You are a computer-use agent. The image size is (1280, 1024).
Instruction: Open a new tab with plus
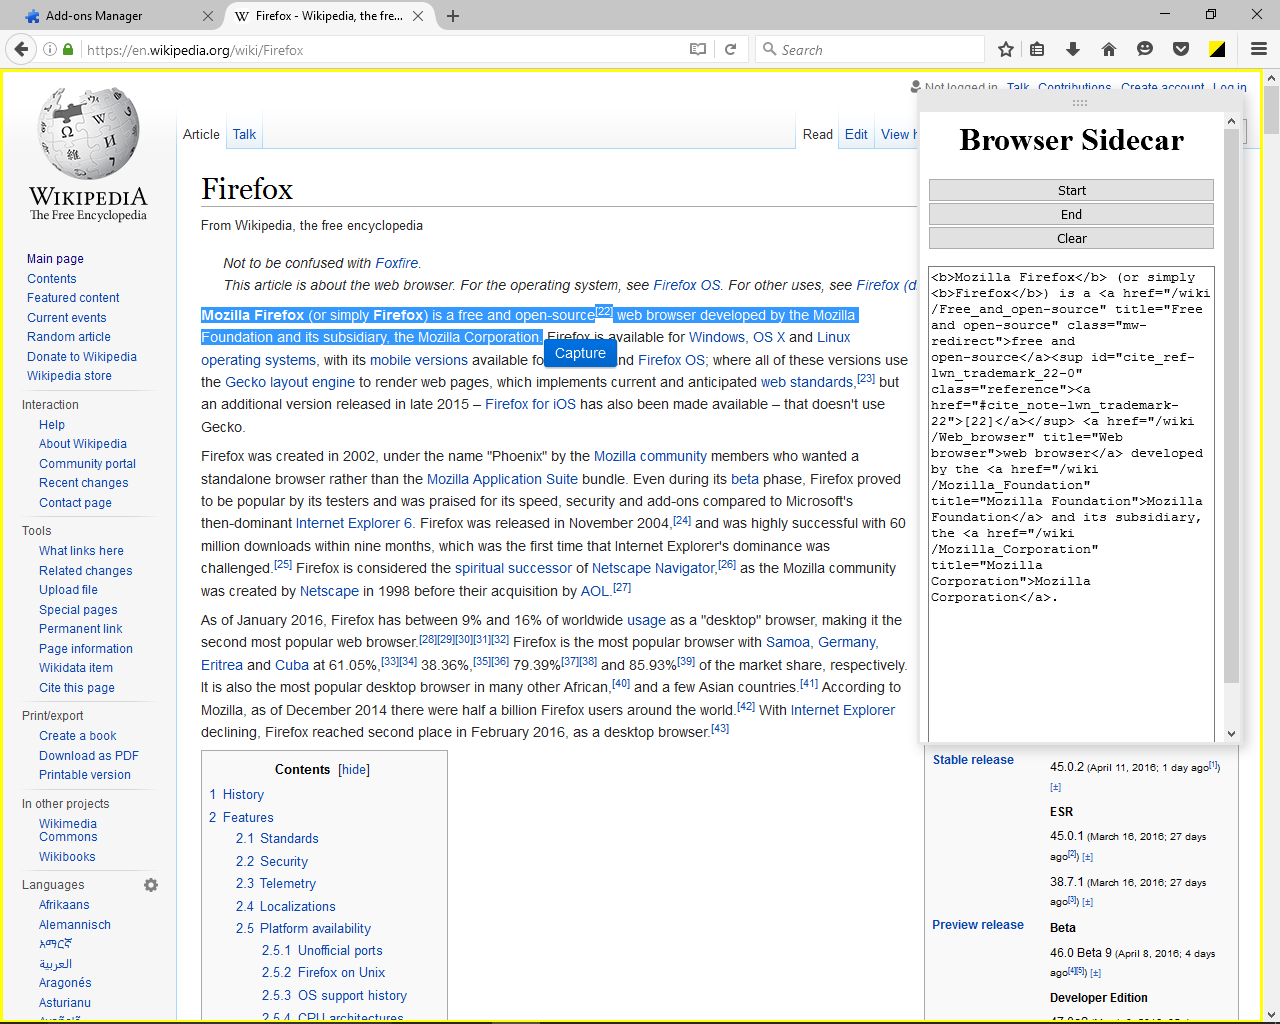point(453,16)
